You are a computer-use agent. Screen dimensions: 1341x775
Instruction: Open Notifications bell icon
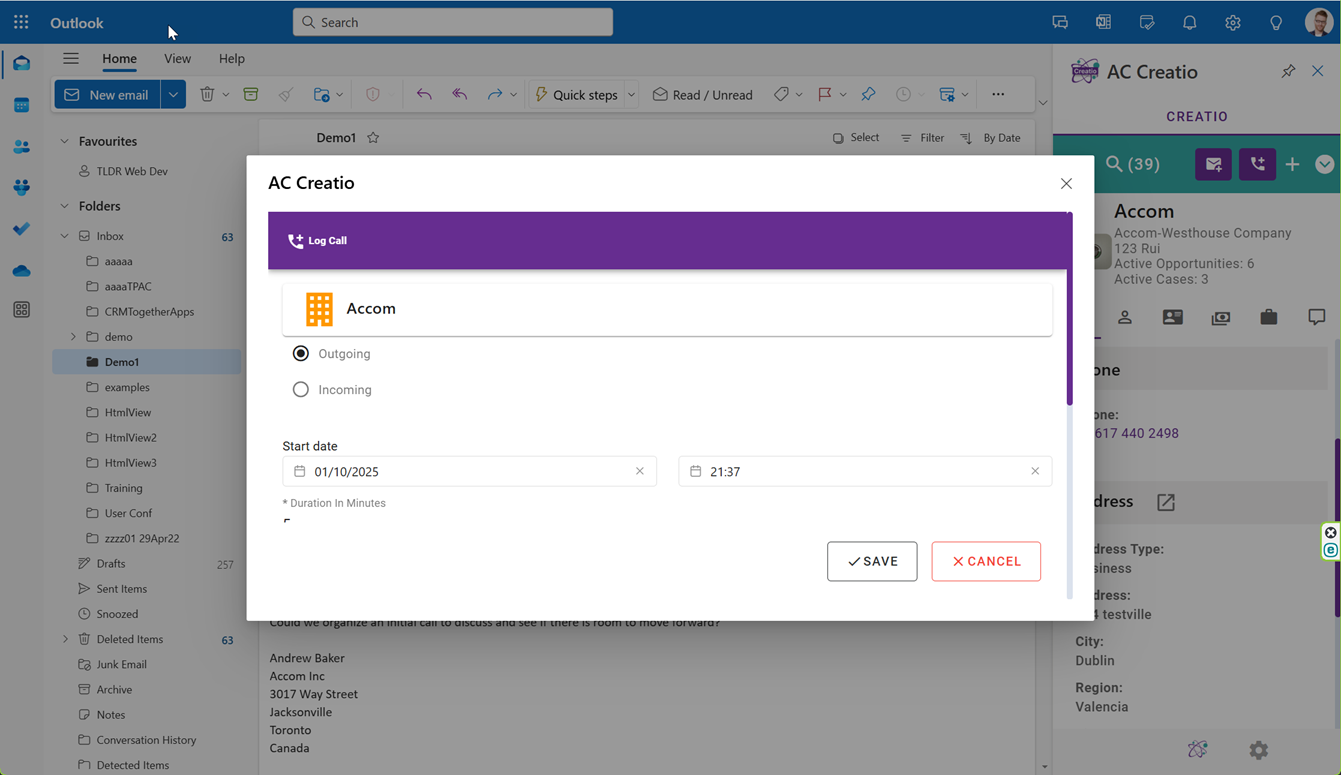1189,22
